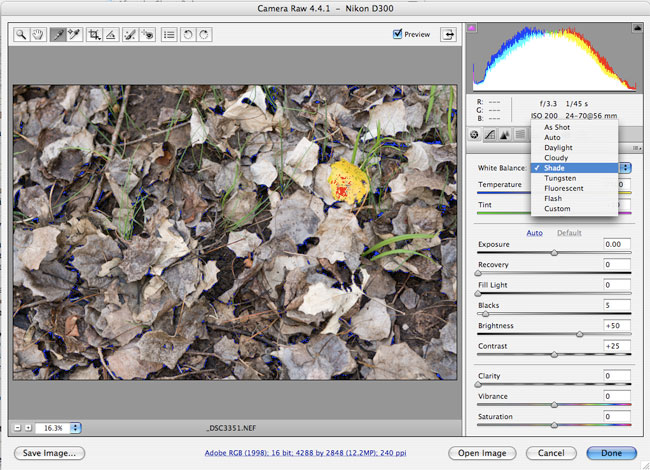650x470 pixels.
Task: Click the Saturation value field
Action: point(617,417)
